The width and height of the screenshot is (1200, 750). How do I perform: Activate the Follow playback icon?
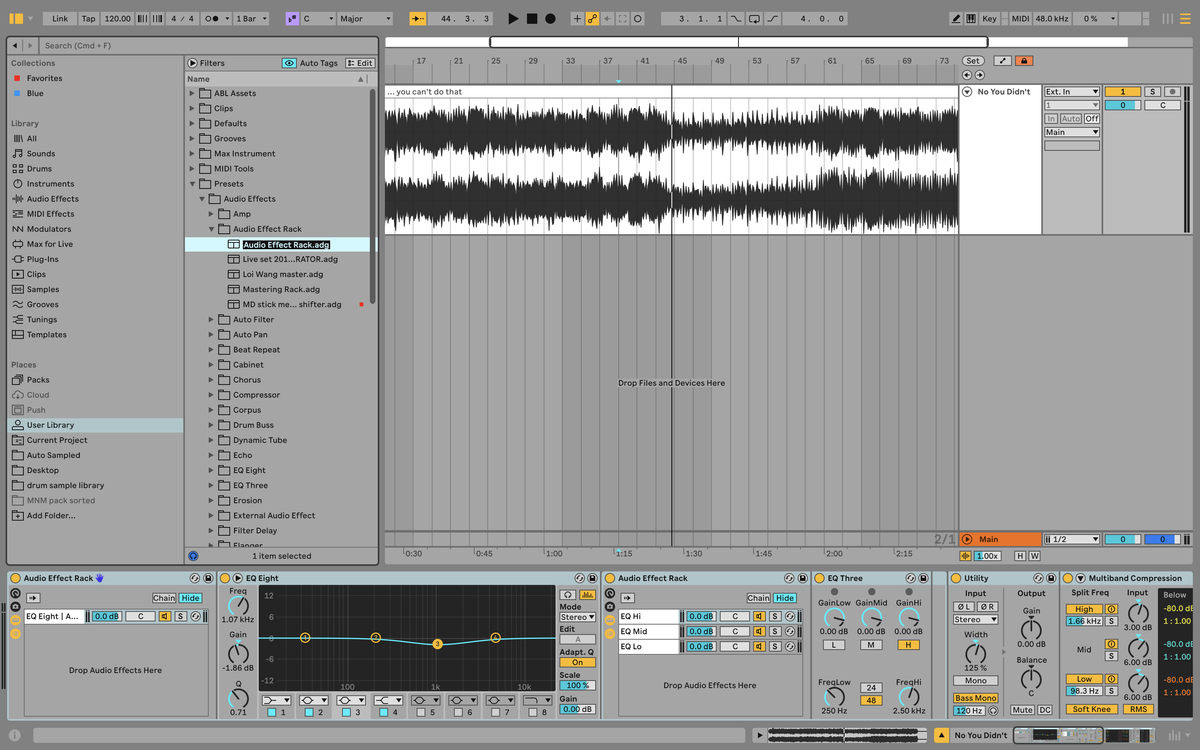[418, 17]
